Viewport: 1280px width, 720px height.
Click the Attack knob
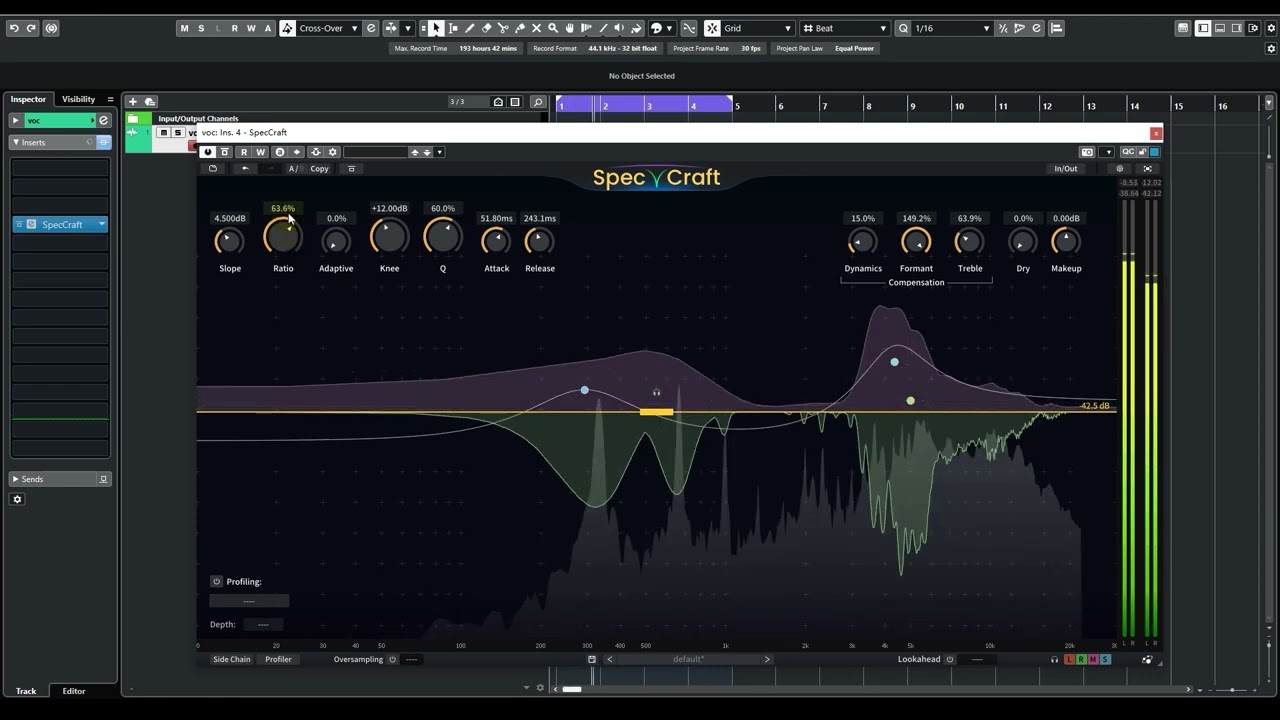[496, 240]
